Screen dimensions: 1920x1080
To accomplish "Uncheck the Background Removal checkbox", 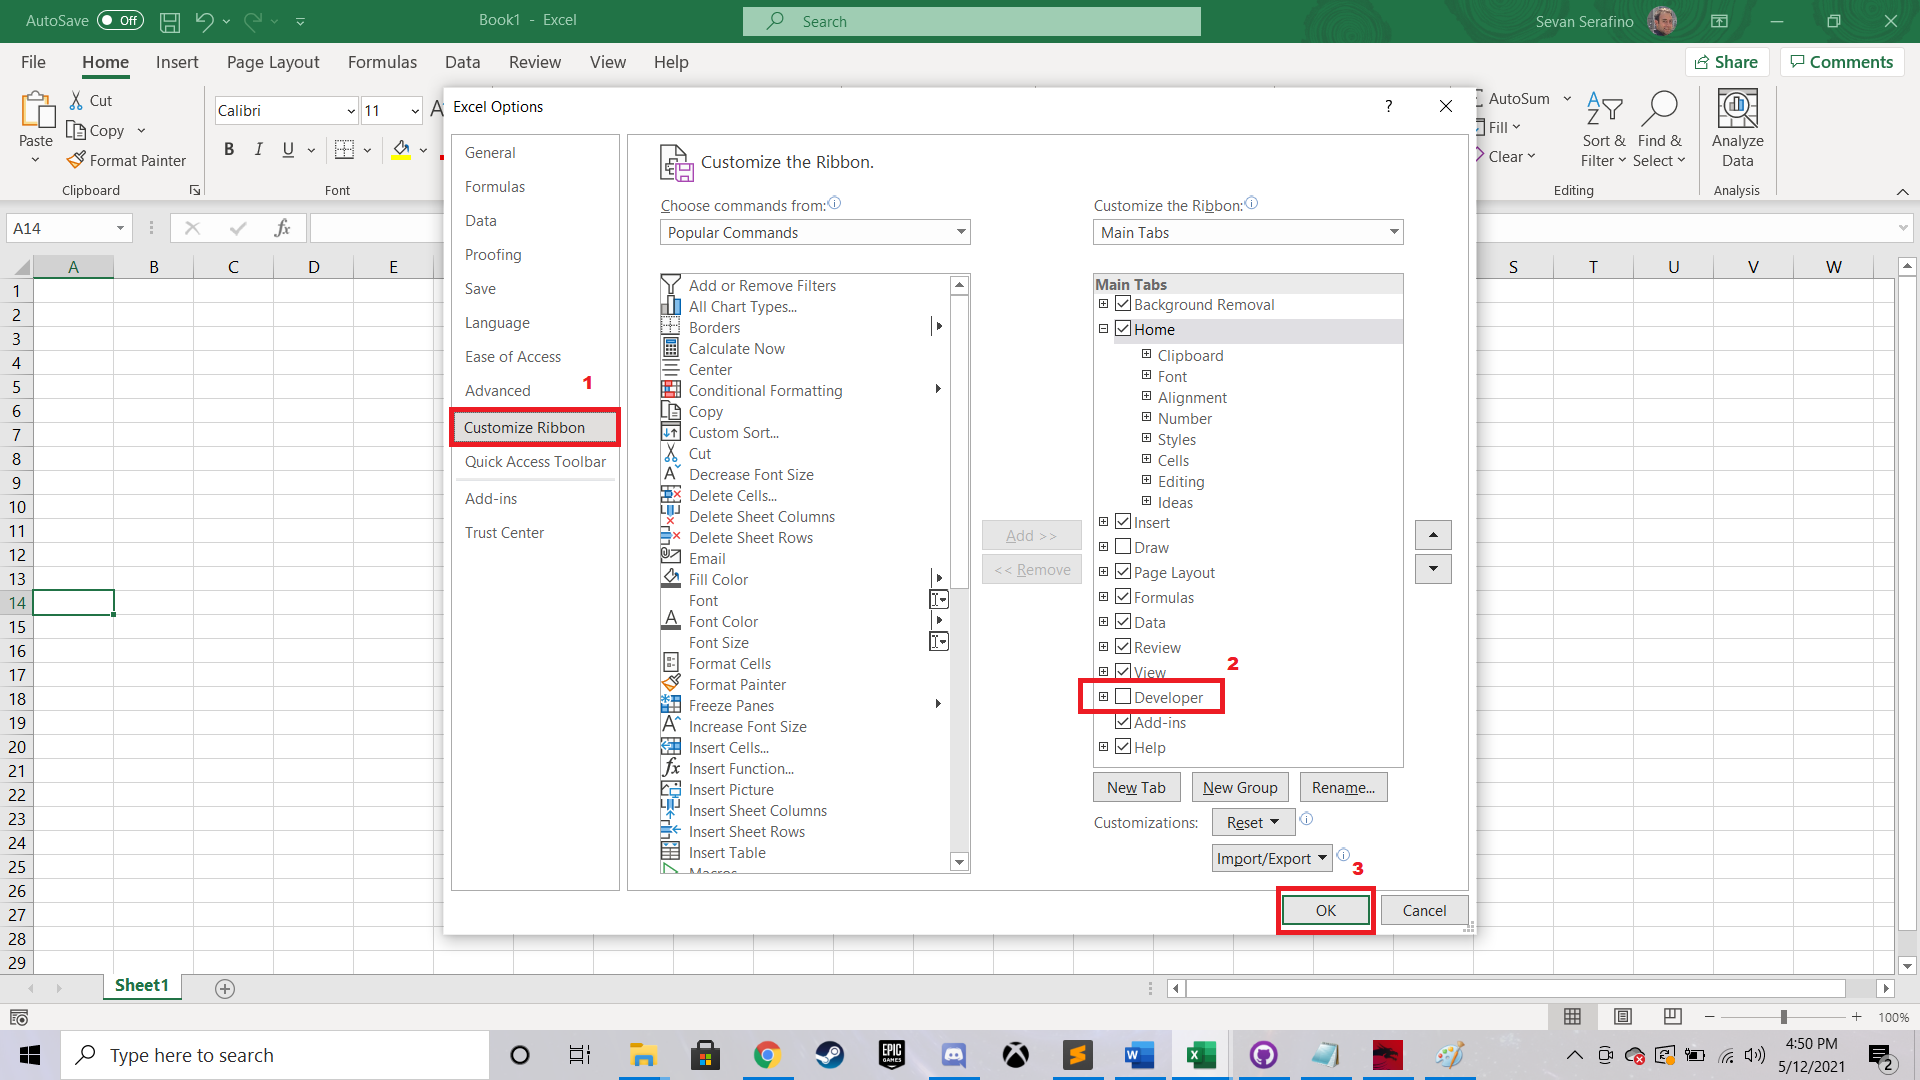I will (1123, 304).
